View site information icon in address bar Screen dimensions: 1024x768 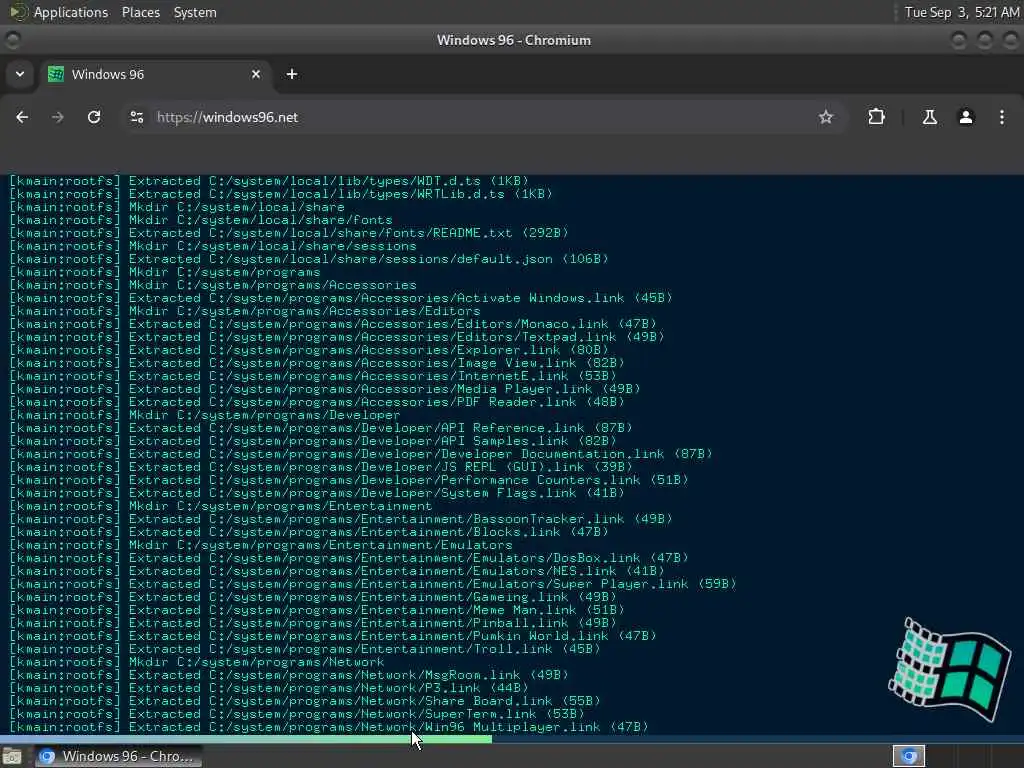(x=136, y=117)
